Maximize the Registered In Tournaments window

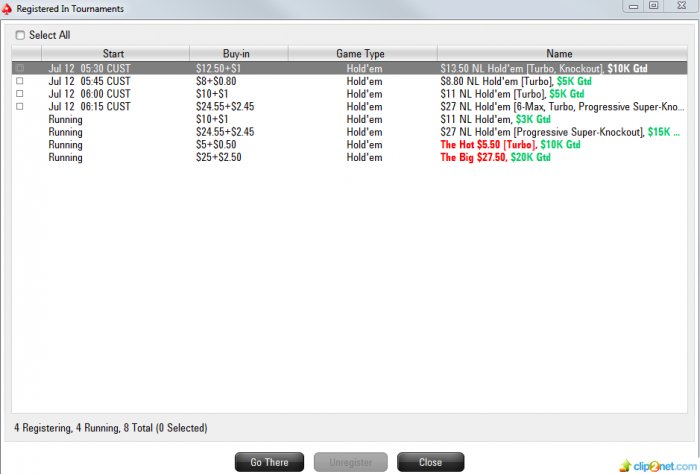coord(654,6)
